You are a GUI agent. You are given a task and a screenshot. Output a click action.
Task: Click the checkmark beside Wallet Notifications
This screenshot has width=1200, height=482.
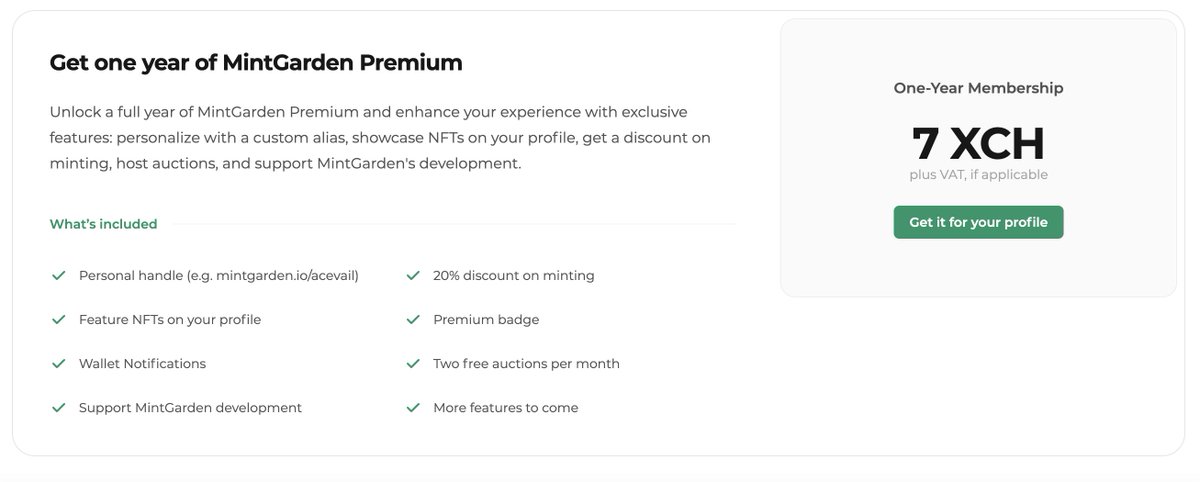(x=59, y=363)
